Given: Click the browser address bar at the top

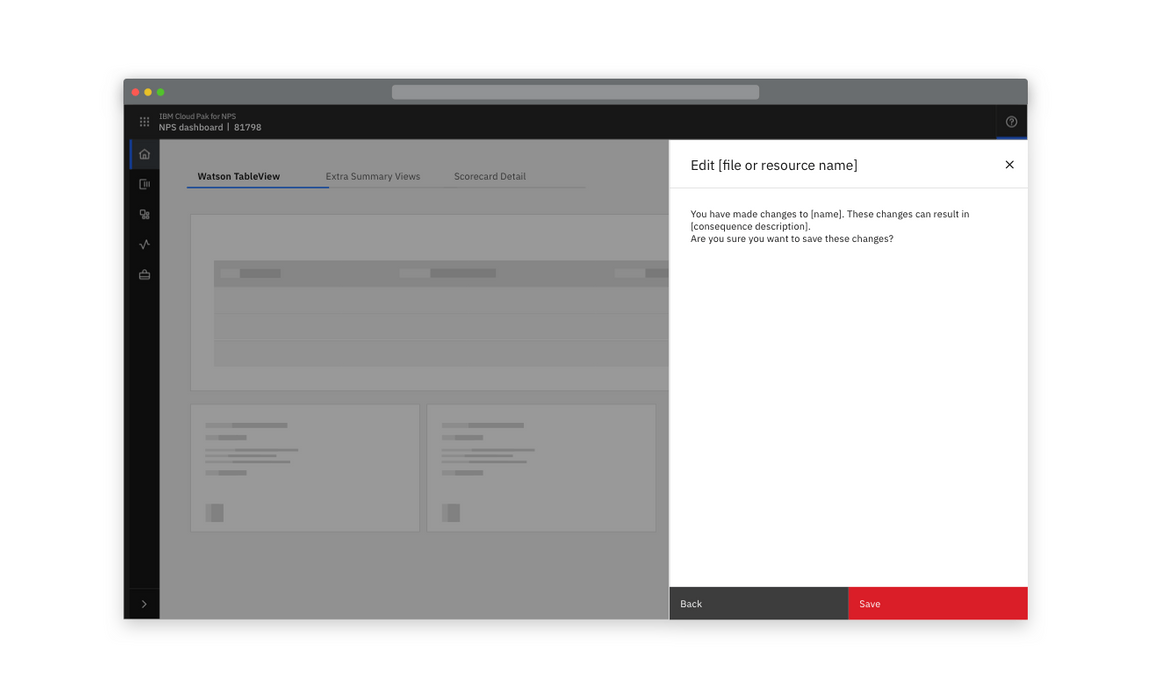Looking at the screenshot, I should click(x=575, y=91).
